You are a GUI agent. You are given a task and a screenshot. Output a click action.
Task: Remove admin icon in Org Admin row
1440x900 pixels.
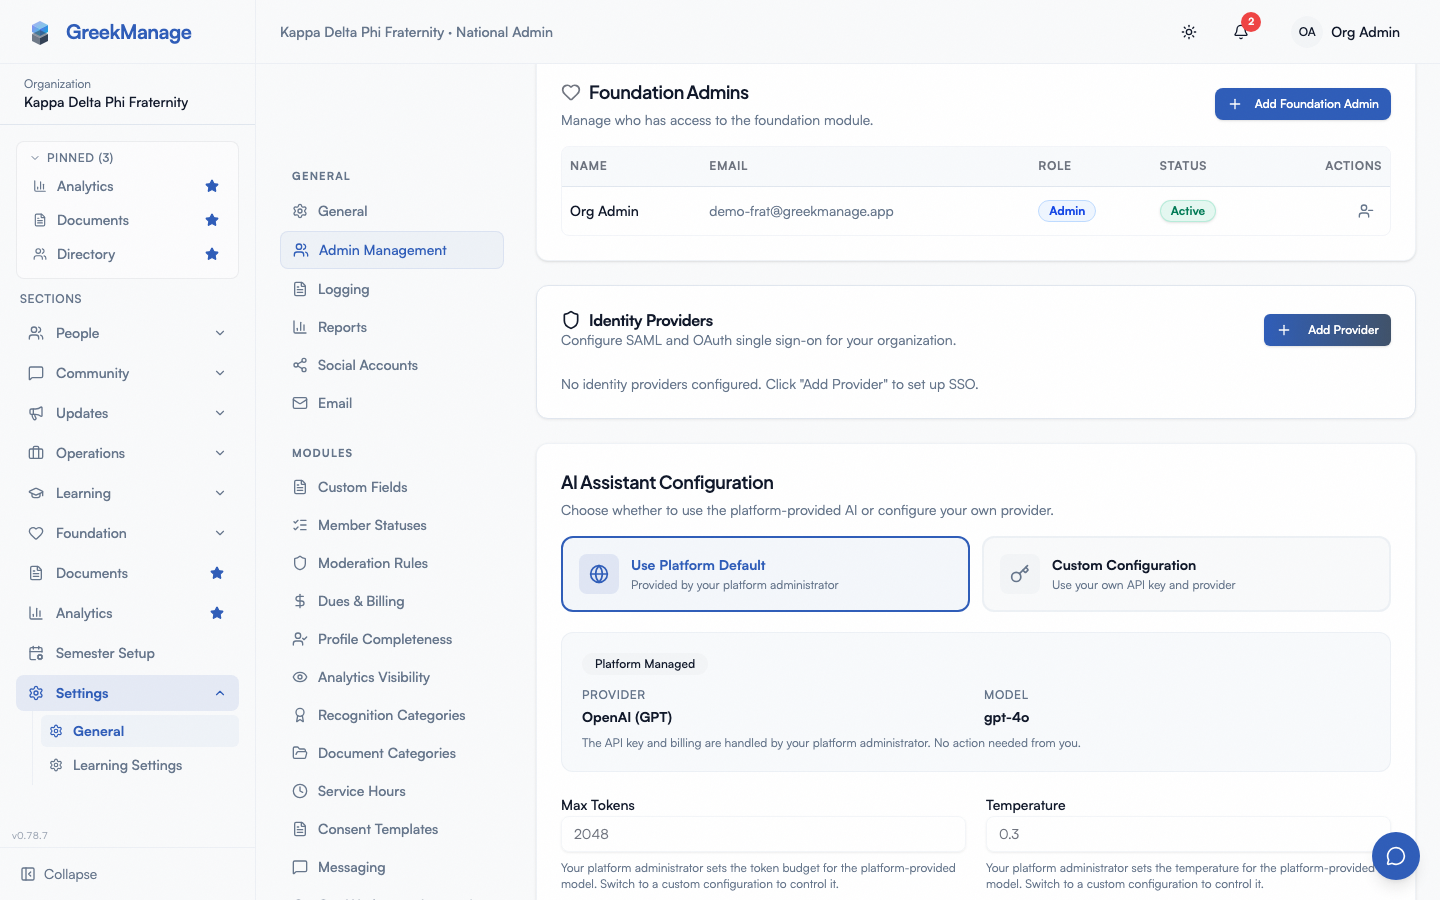1366,211
